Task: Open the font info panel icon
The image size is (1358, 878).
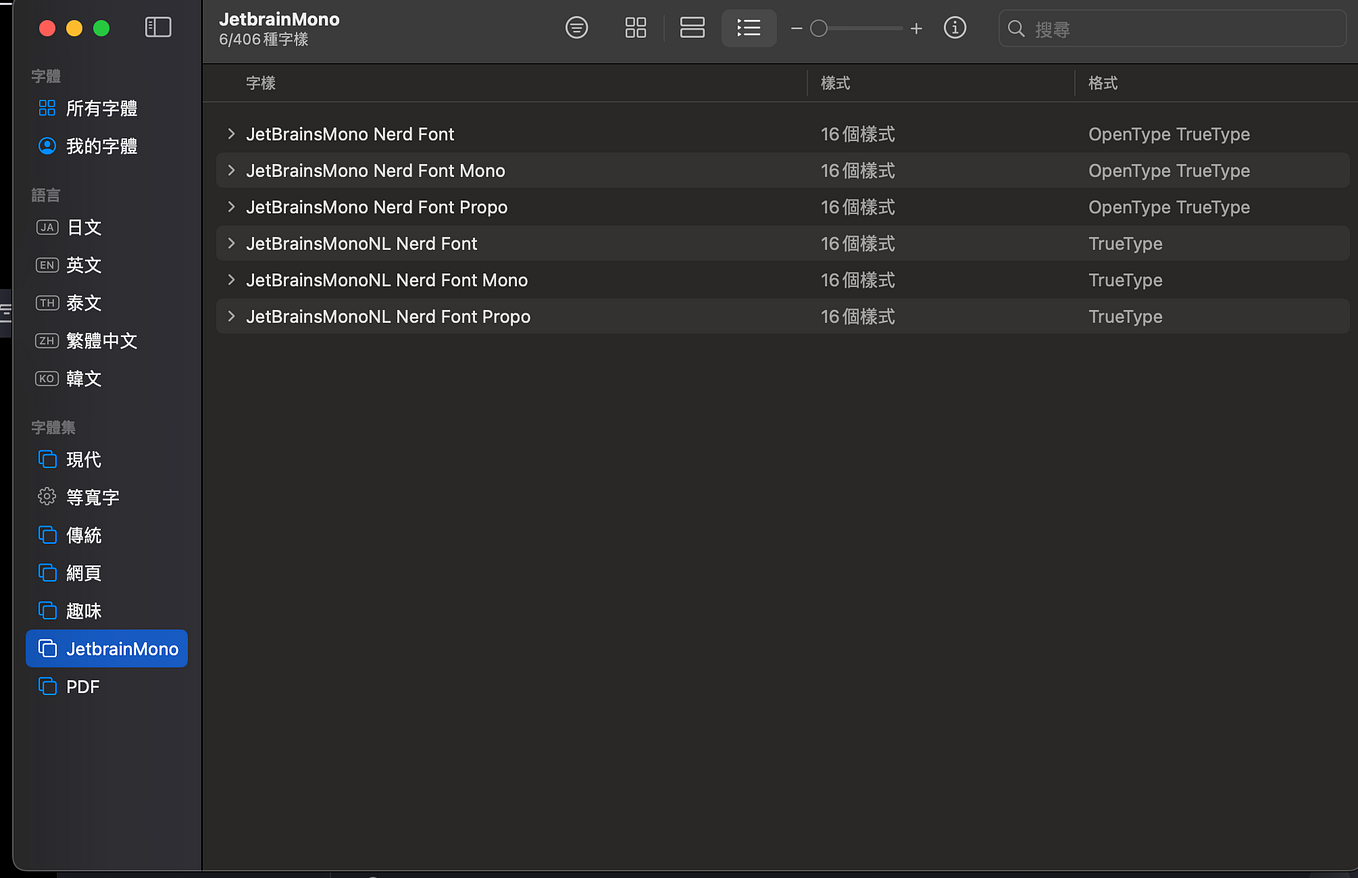Action: tap(955, 28)
